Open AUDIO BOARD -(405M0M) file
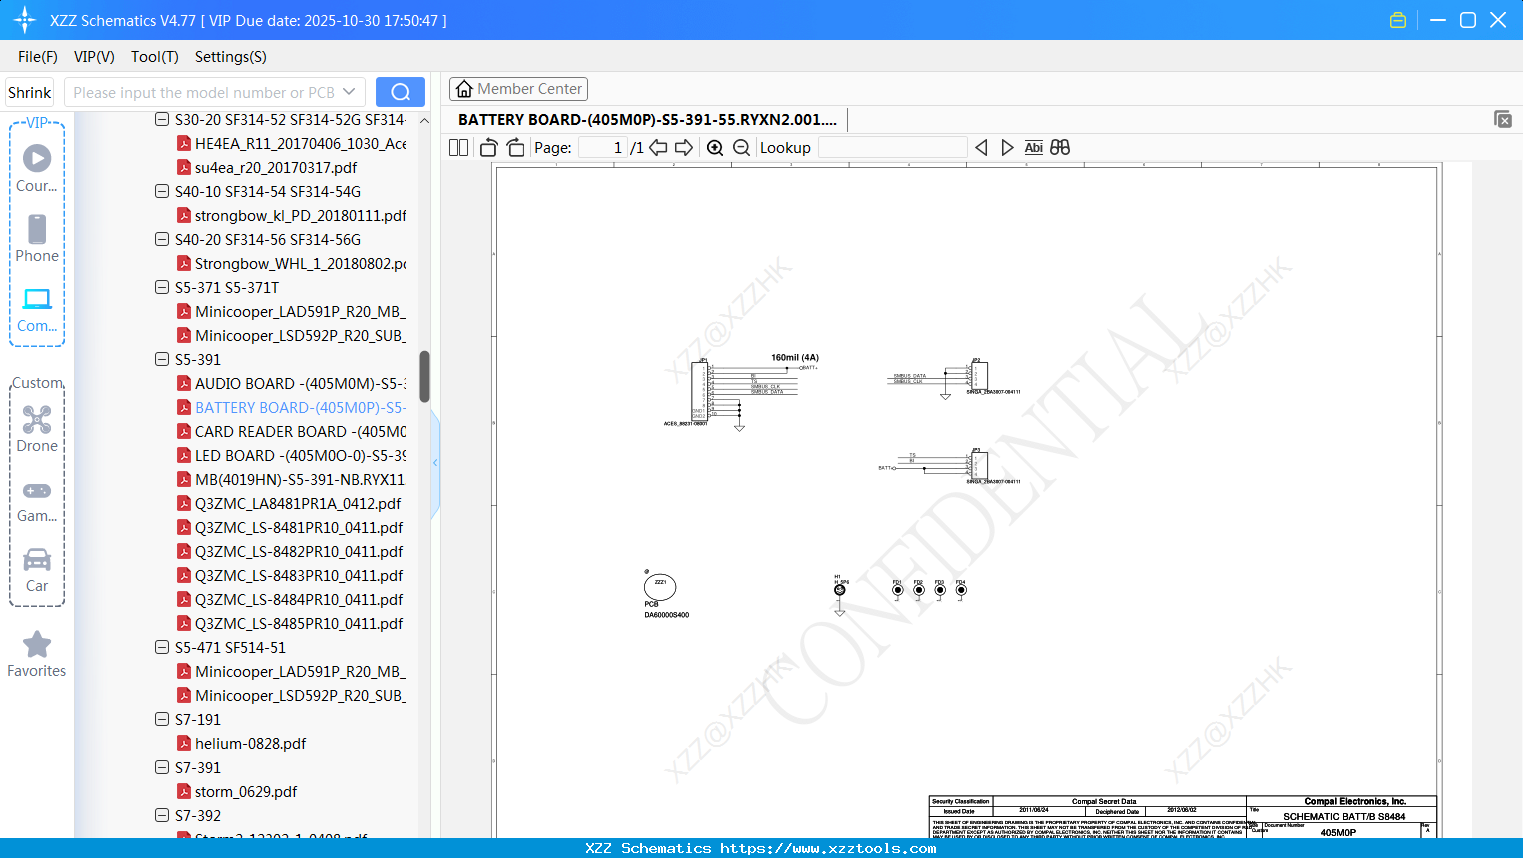This screenshot has width=1523, height=858. [300, 383]
